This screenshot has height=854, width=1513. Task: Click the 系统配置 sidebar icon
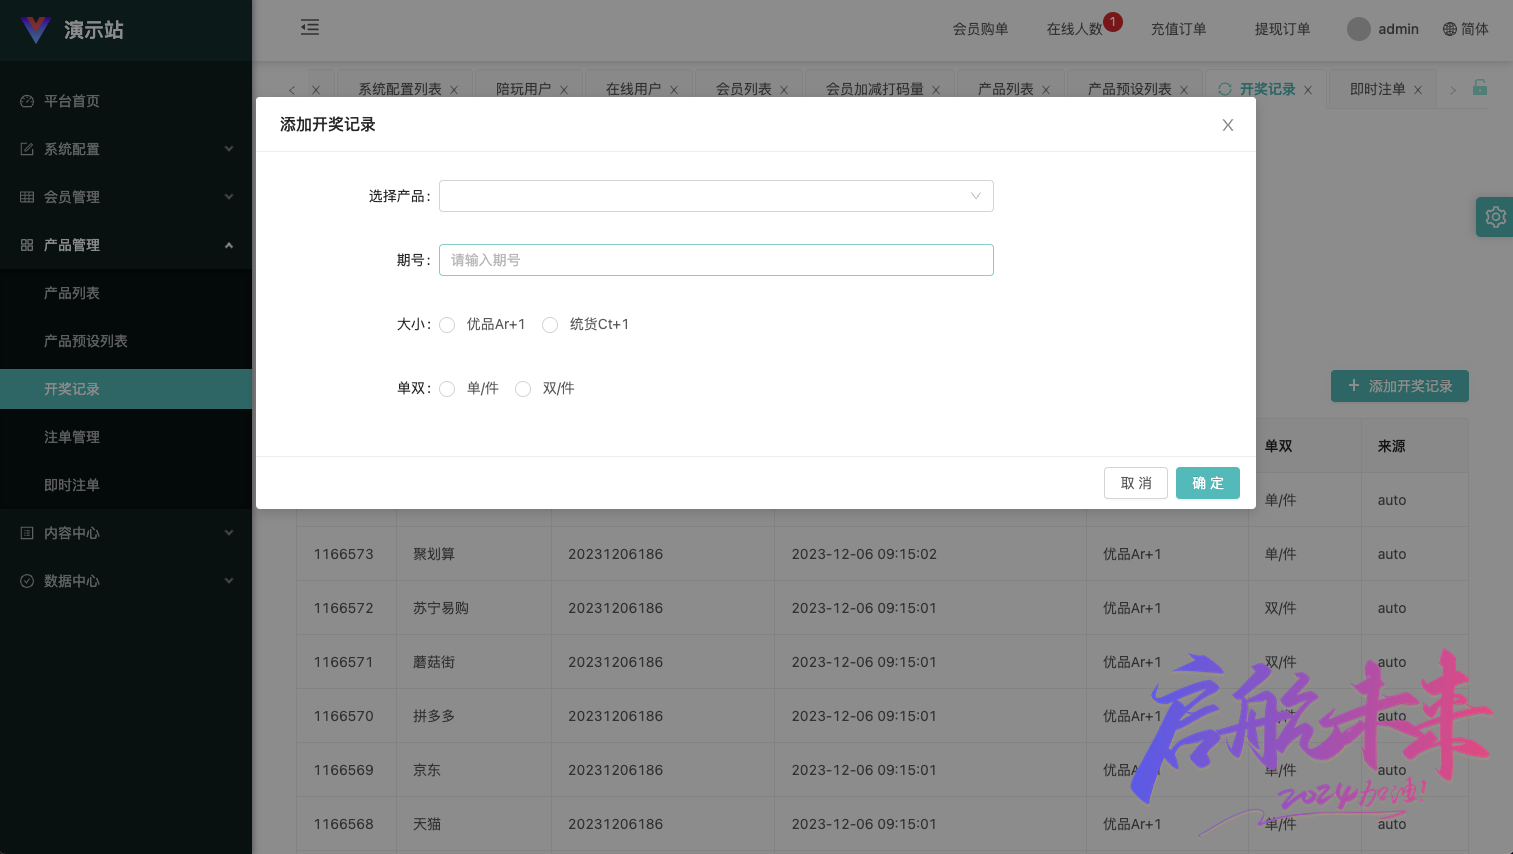pyautogui.click(x=27, y=149)
